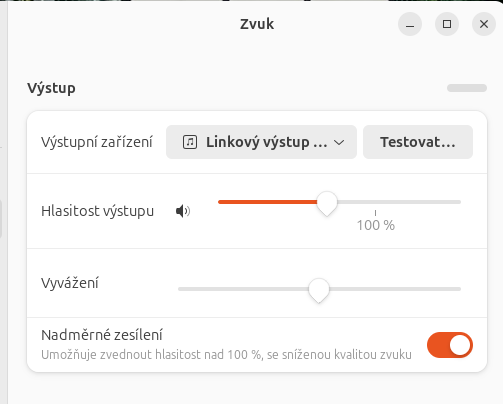Click the Testovat… button
The height and width of the screenshot is (404, 503).
pos(418,142)
